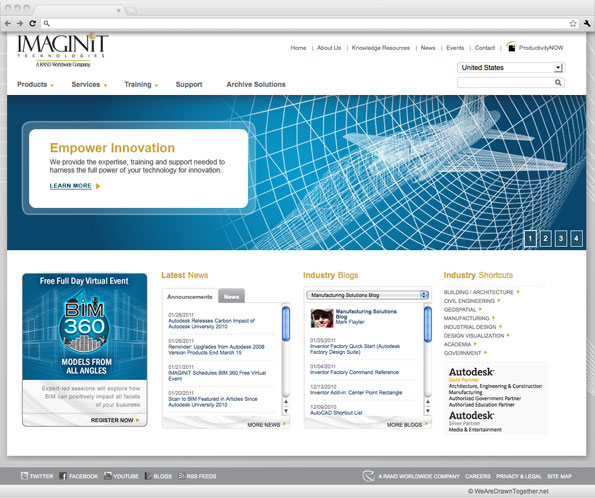Open the About Us page
The width and height of the screenshot is (595, 498).
329,48
